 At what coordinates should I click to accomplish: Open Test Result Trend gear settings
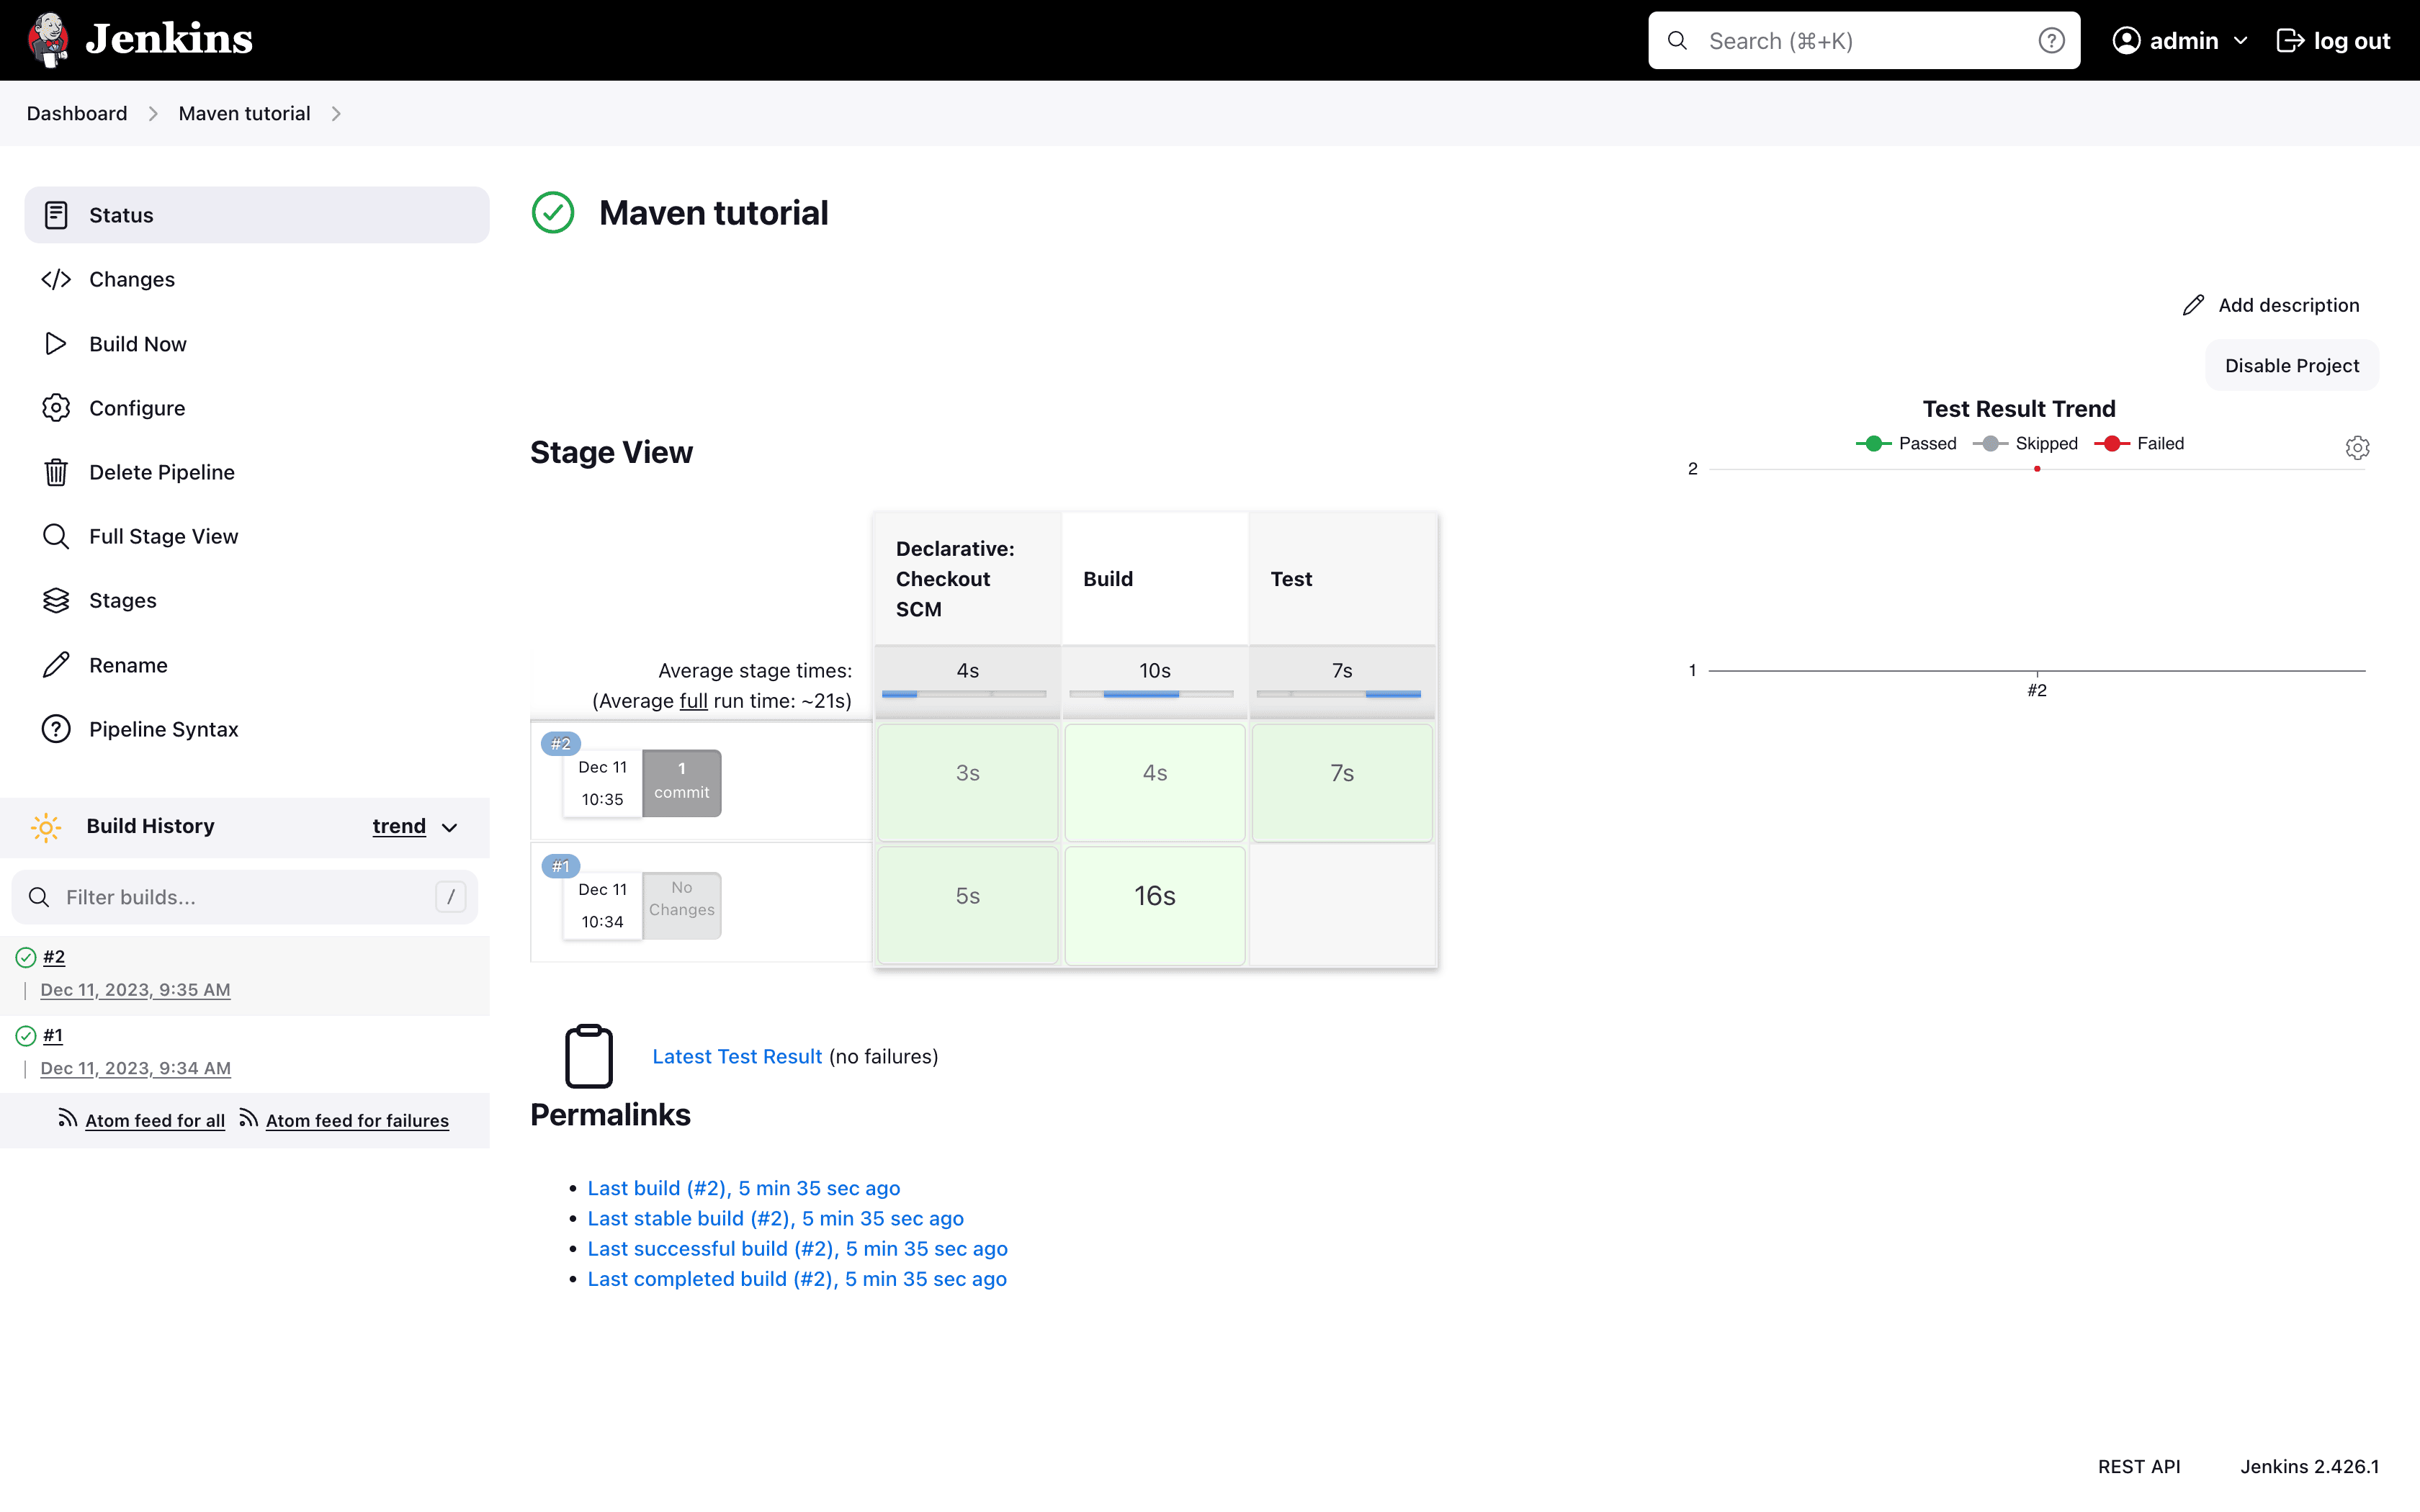click(x=2357, y=447)
